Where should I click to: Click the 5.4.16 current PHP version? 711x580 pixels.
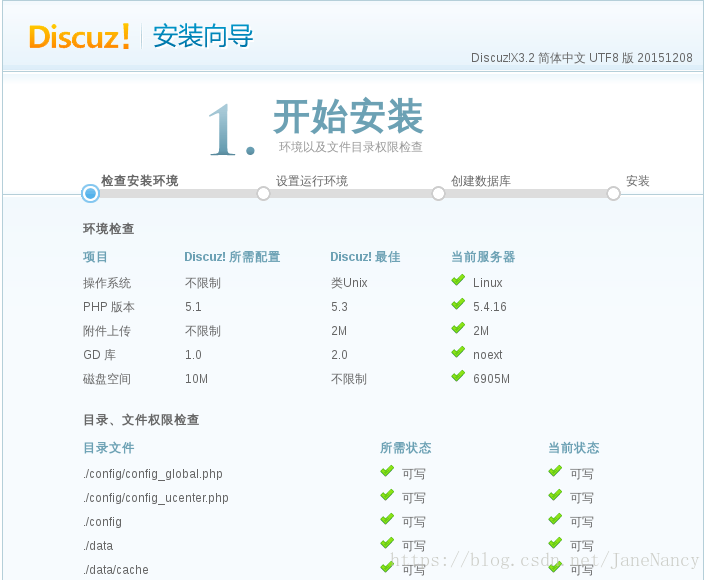tap(490, 307)
